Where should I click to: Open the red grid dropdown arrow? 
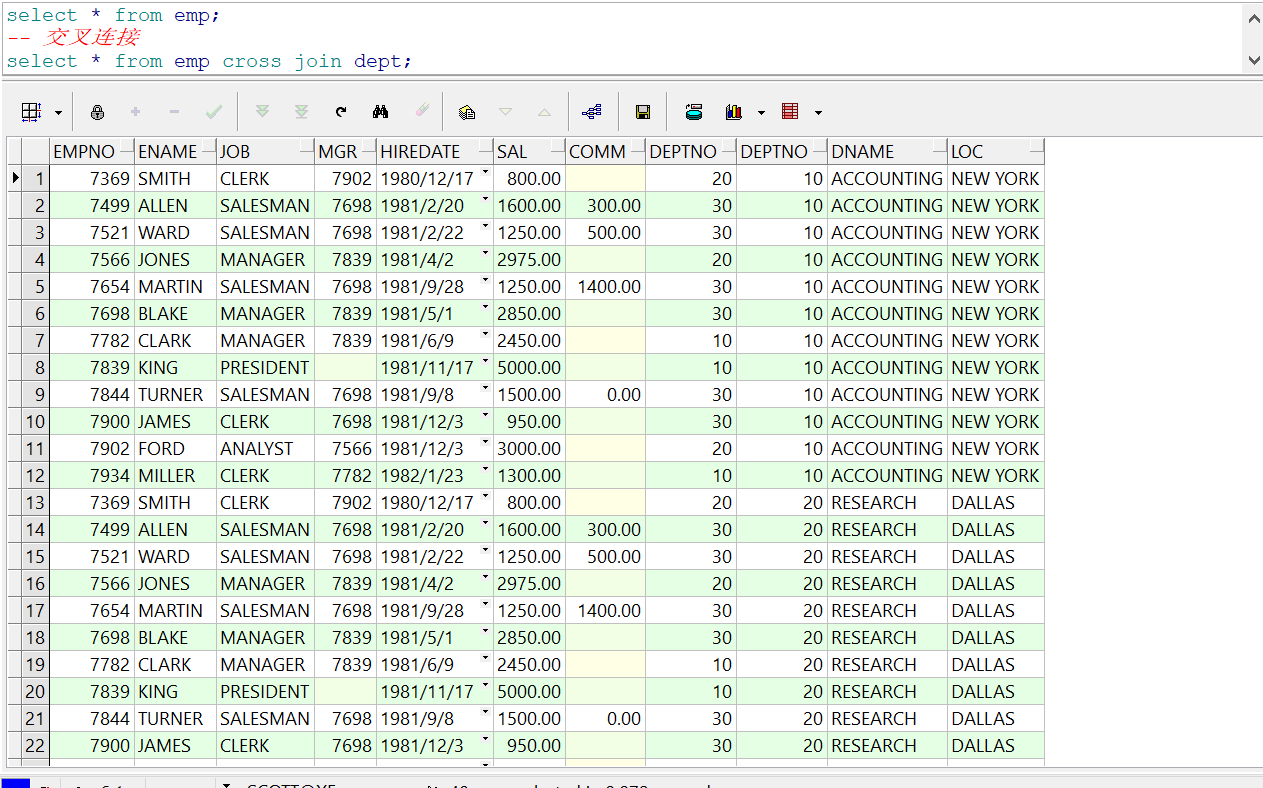click(x=818, y=113)
